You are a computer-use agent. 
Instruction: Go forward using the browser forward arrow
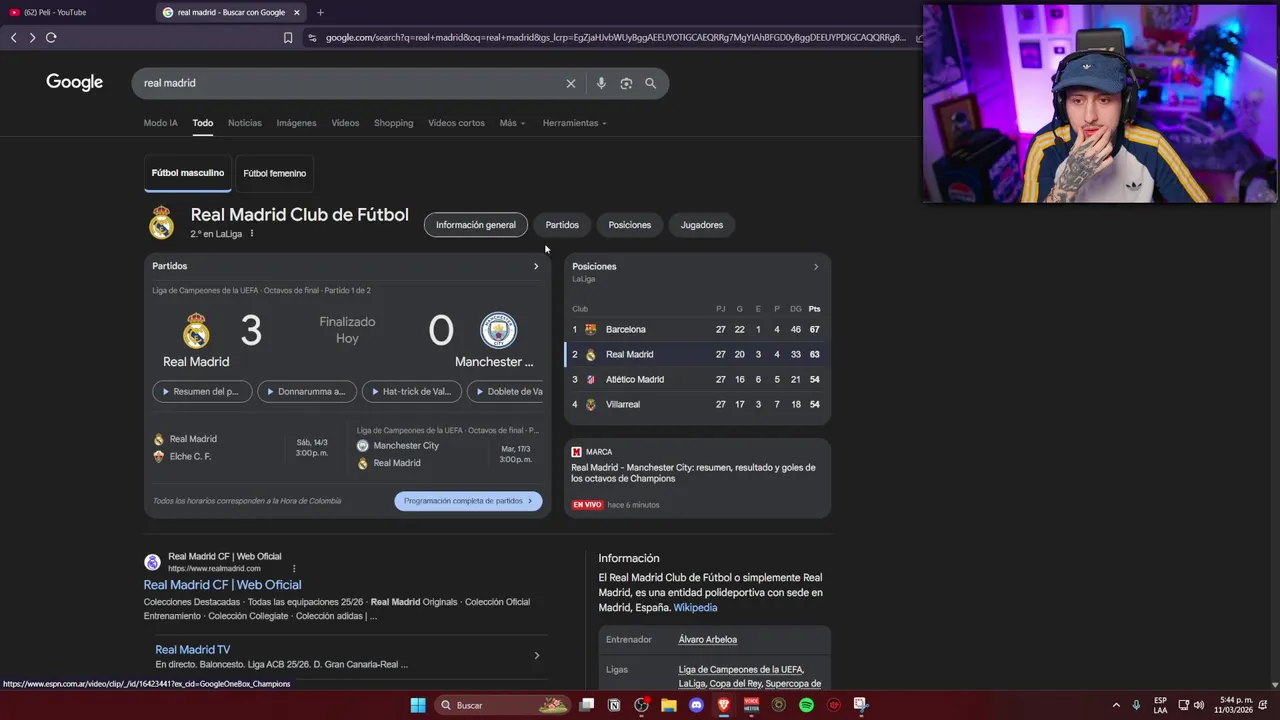[32, 38]
